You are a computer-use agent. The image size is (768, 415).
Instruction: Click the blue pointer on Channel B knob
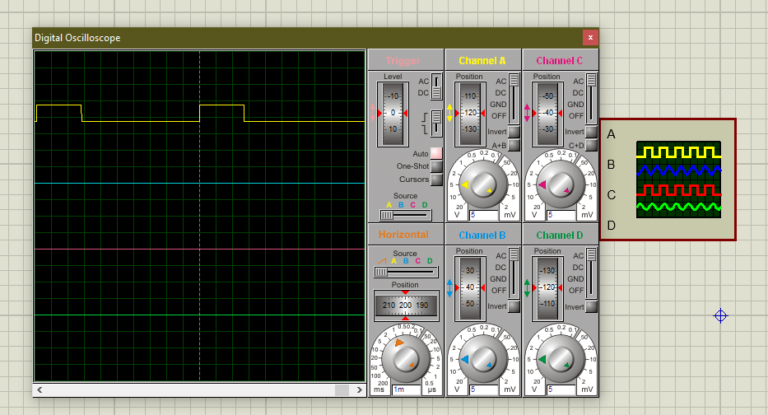465,359
